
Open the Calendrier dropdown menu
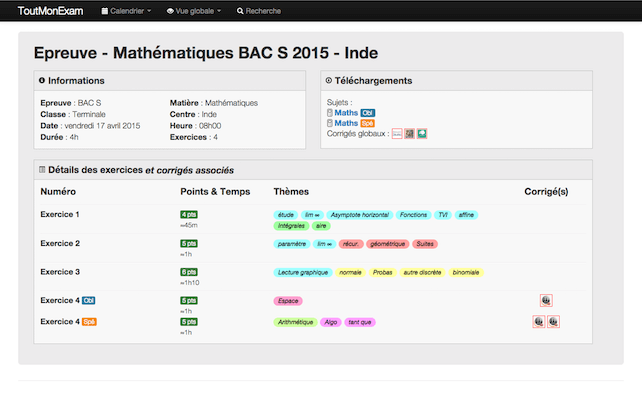[126, 11]
